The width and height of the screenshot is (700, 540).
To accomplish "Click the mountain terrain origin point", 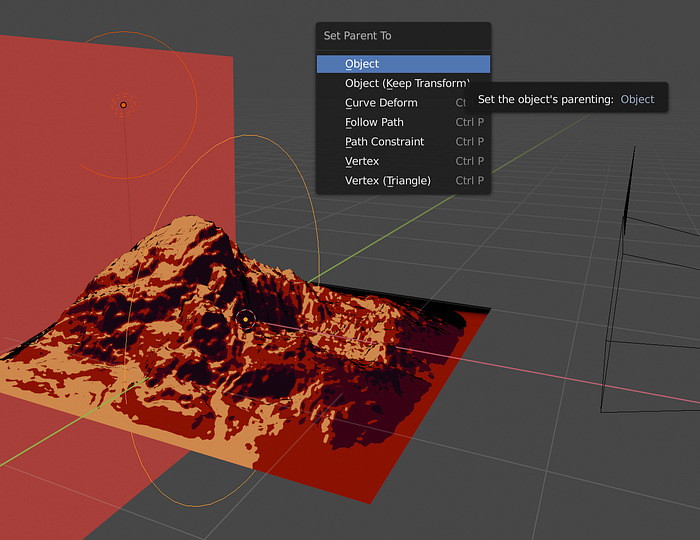I will 246,320.
